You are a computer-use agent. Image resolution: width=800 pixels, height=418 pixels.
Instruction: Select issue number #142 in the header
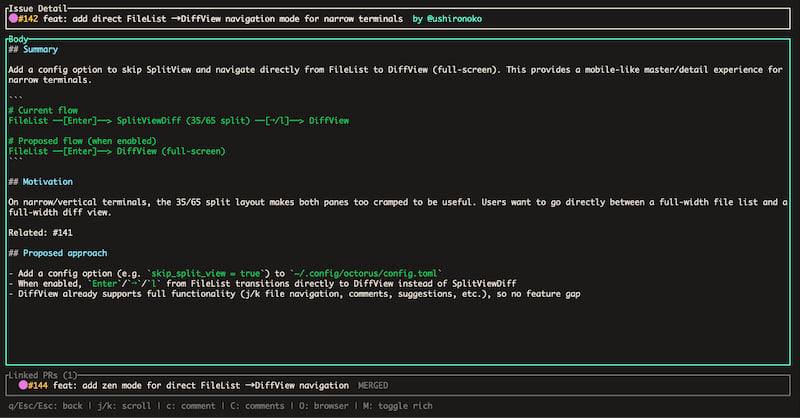pyautogui.click(x=28, y=19)
